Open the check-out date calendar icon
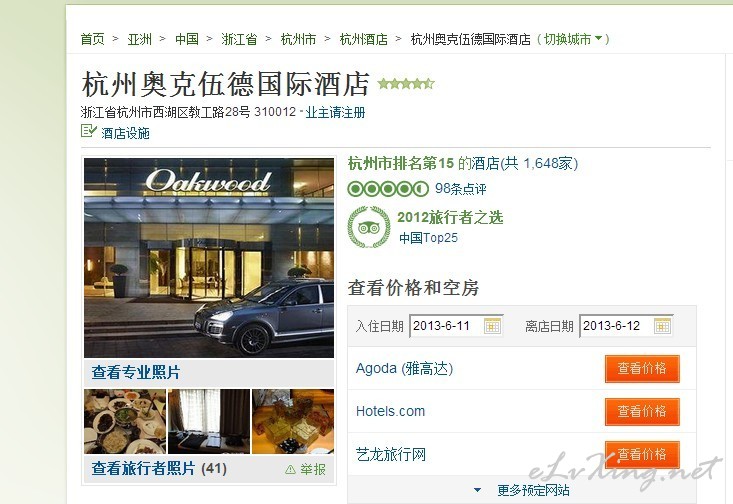Screen dimensions: 733x504 (x=662, y=326)
